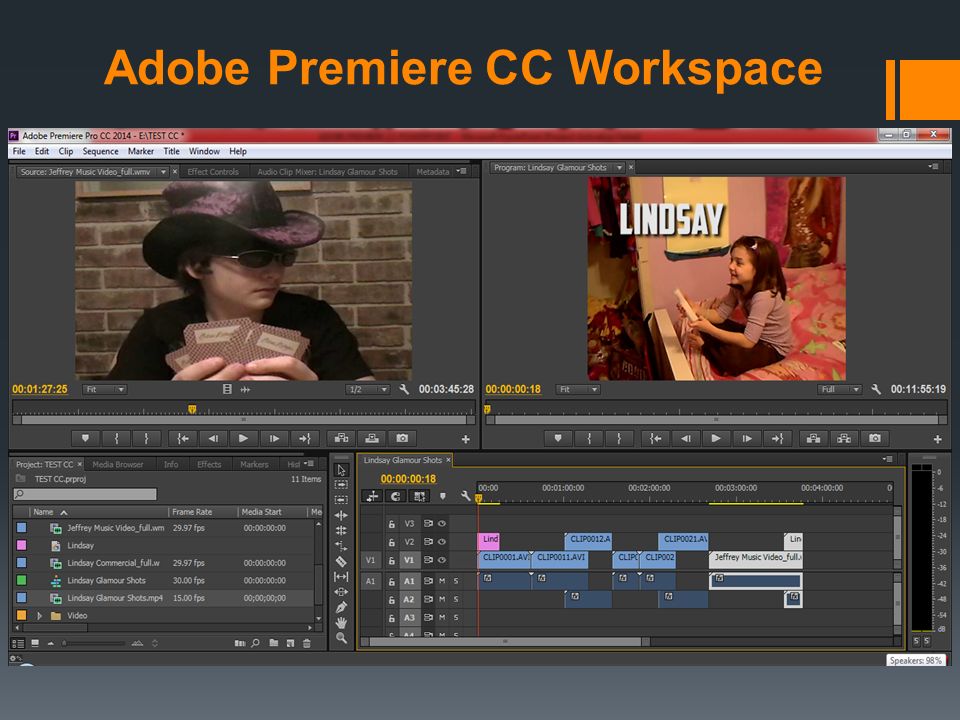Toggle Snap magnet in timeline
The height and width of the screenshot is (720, 960).
click(396, 497)
